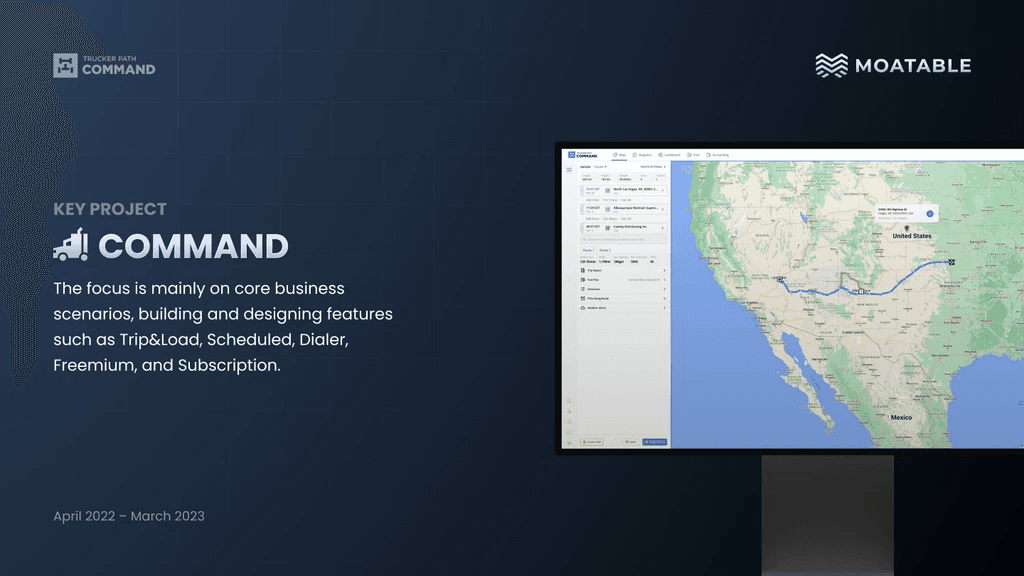Viewport: 1024px width, 576px height.
Task: Click the search location input field
Action: point(624,240)
